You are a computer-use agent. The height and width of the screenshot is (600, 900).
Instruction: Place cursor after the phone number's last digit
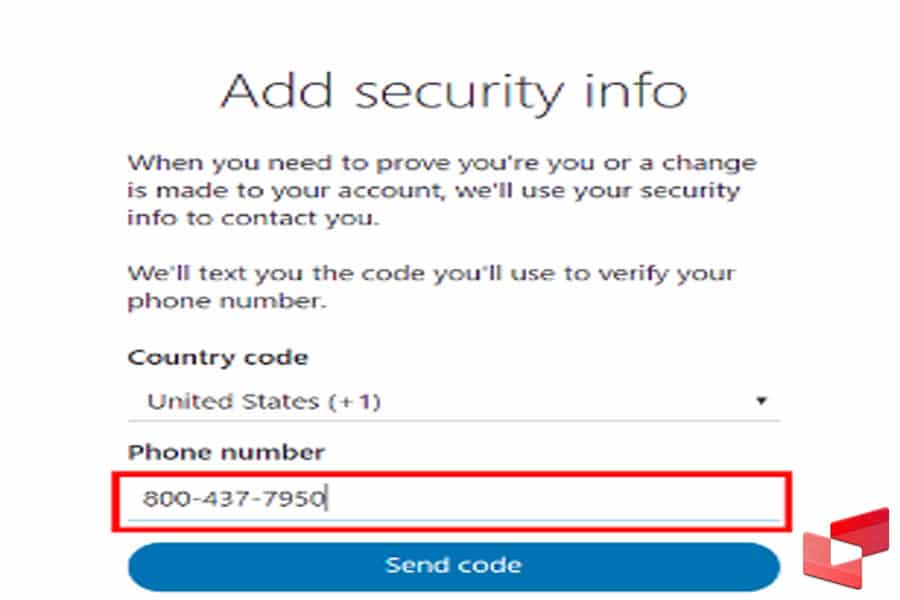[328, 497]
